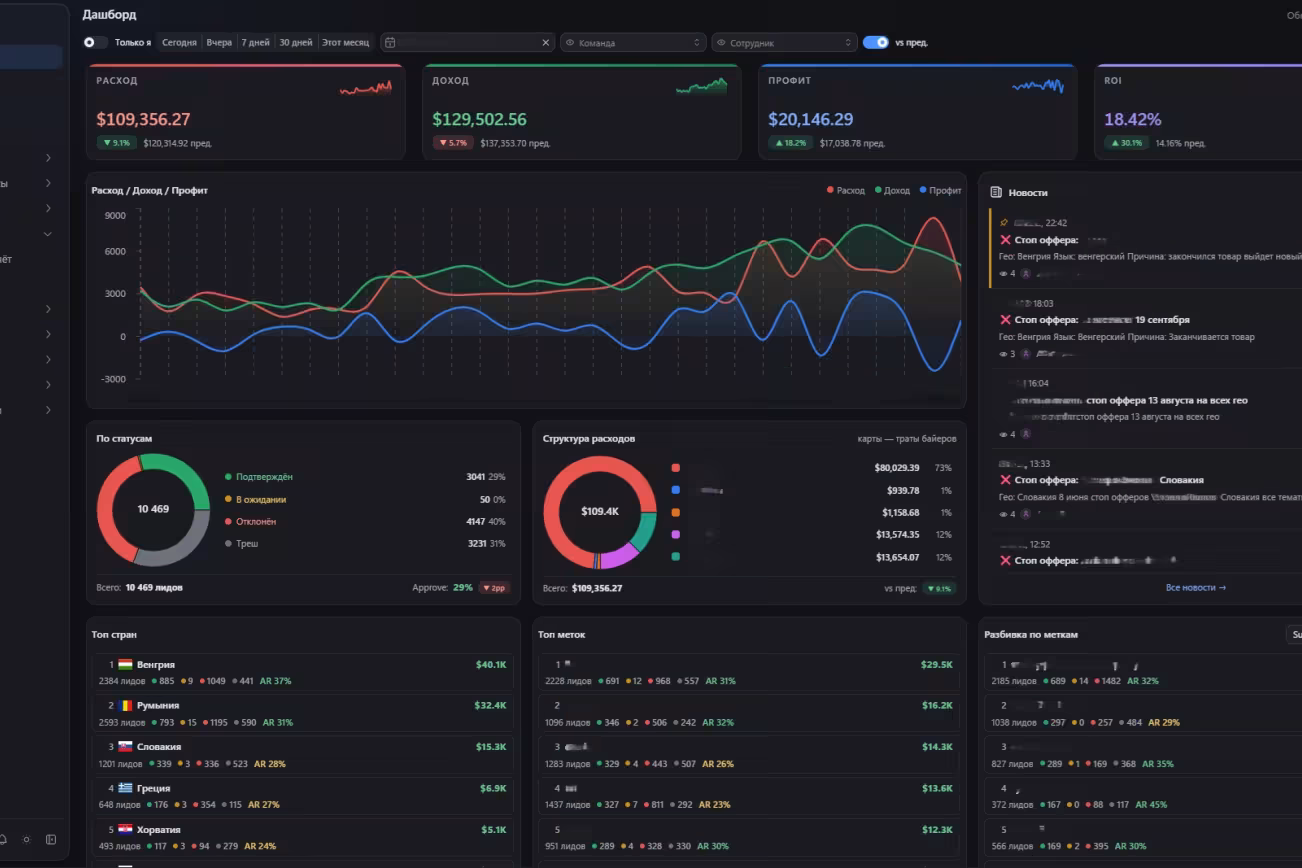This screenshot has height=868, width=1302.
Task: Collapse sidebar using the panel icon
Action: 51,839
